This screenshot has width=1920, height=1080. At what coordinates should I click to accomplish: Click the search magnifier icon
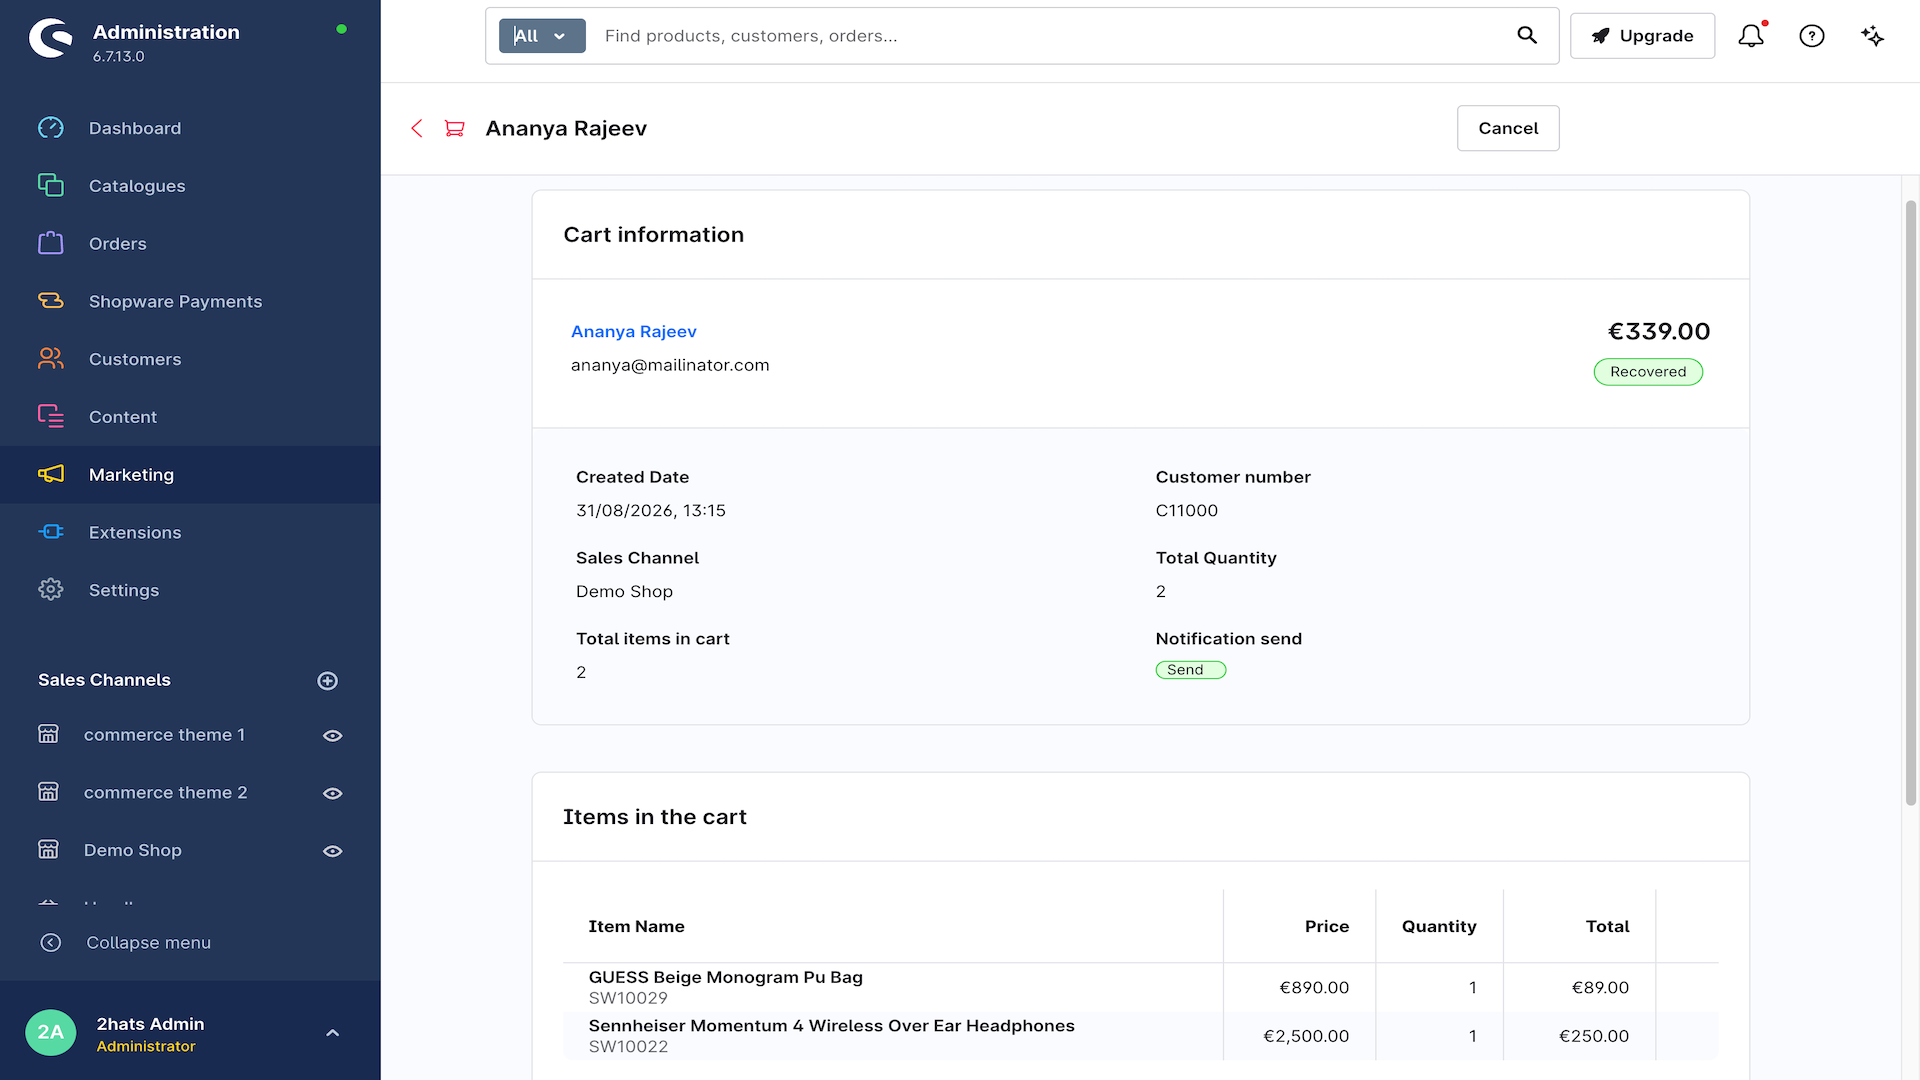click(1527, 35)
